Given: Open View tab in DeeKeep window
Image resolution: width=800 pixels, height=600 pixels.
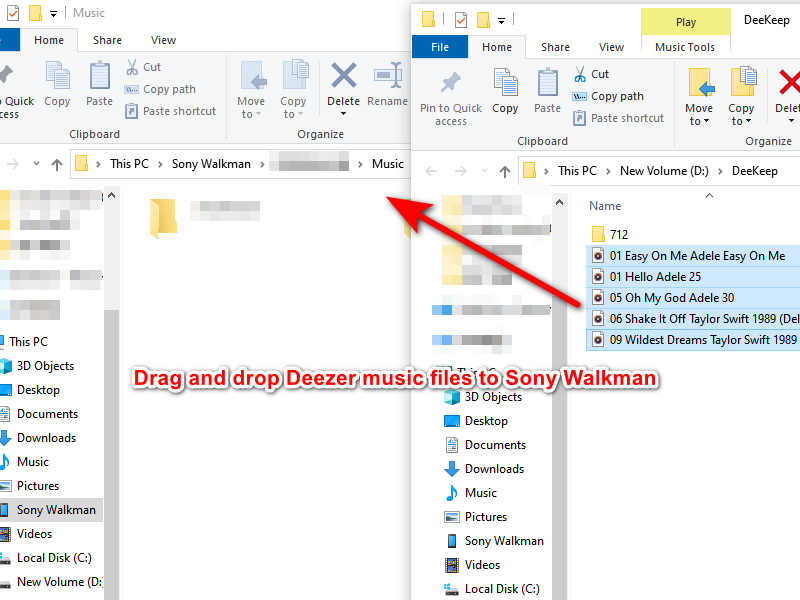Looking at the screenshot, I should [611, 47].
